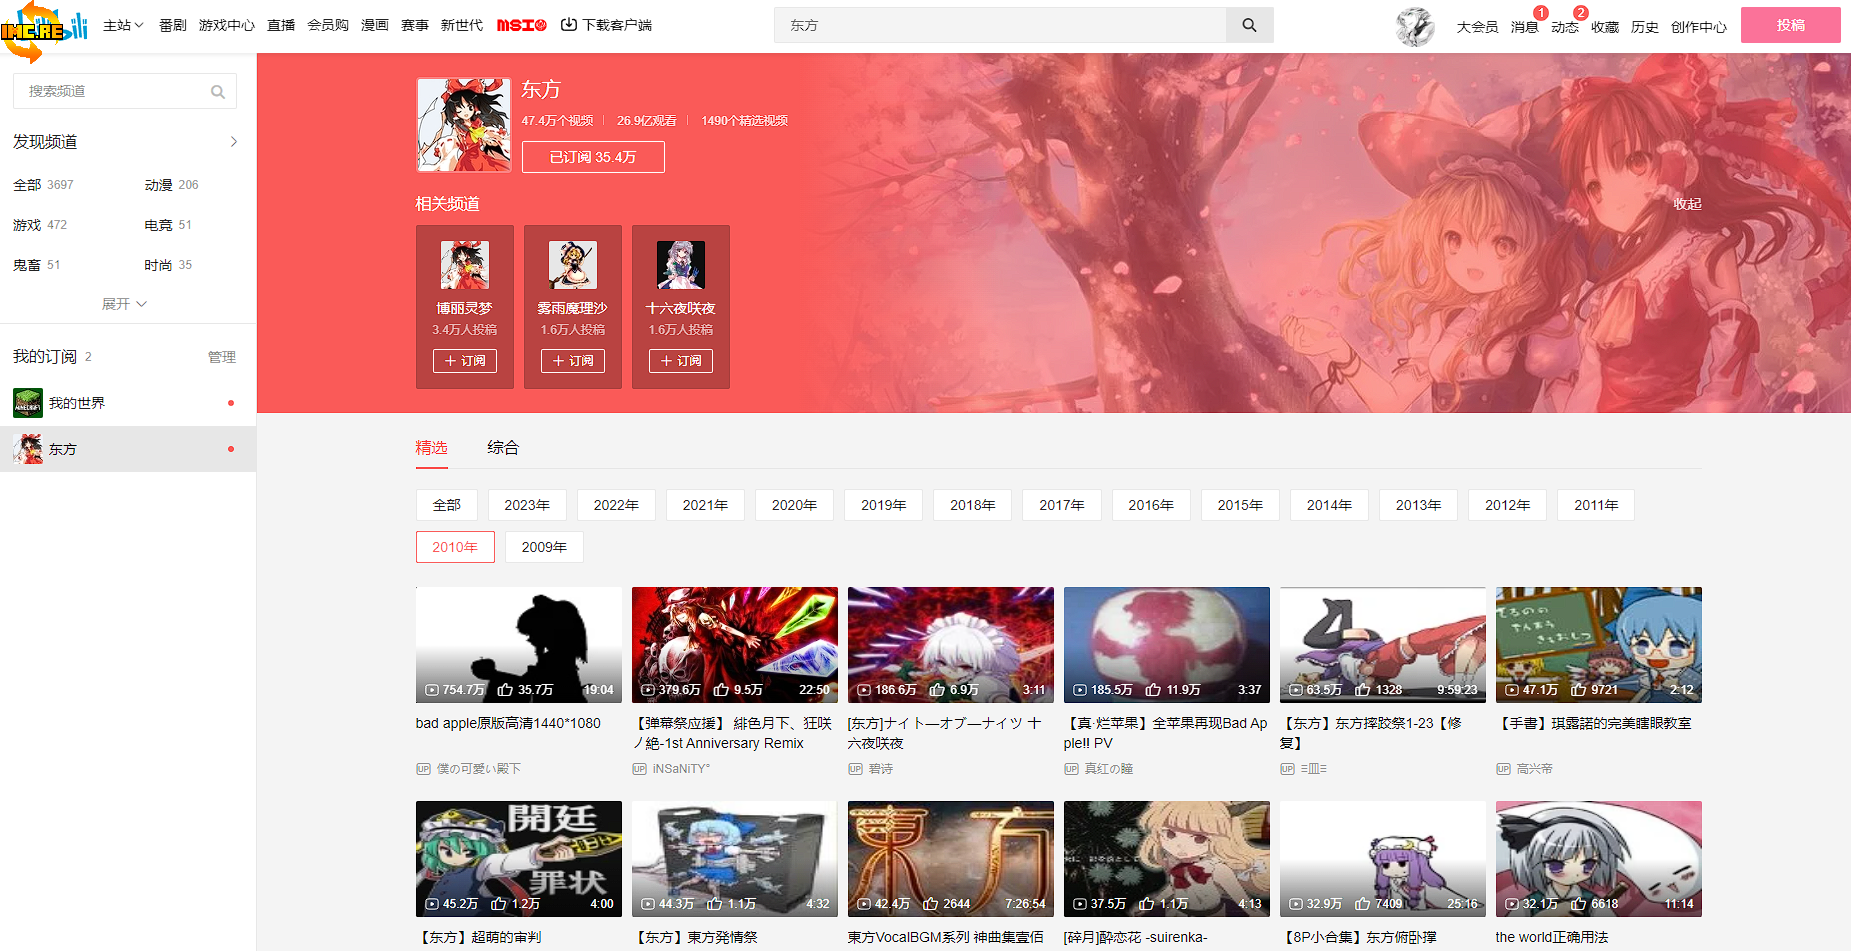Collapse related channels with 收起
1851x951 pixels.
pos(1687,204)
